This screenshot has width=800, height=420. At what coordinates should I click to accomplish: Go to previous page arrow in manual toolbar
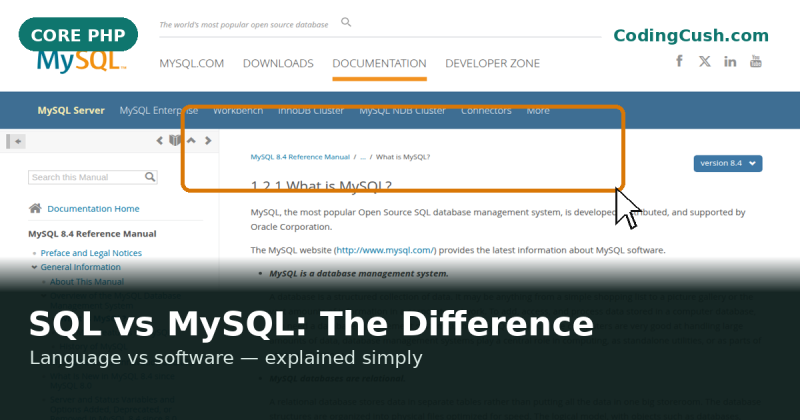[160, 140]
